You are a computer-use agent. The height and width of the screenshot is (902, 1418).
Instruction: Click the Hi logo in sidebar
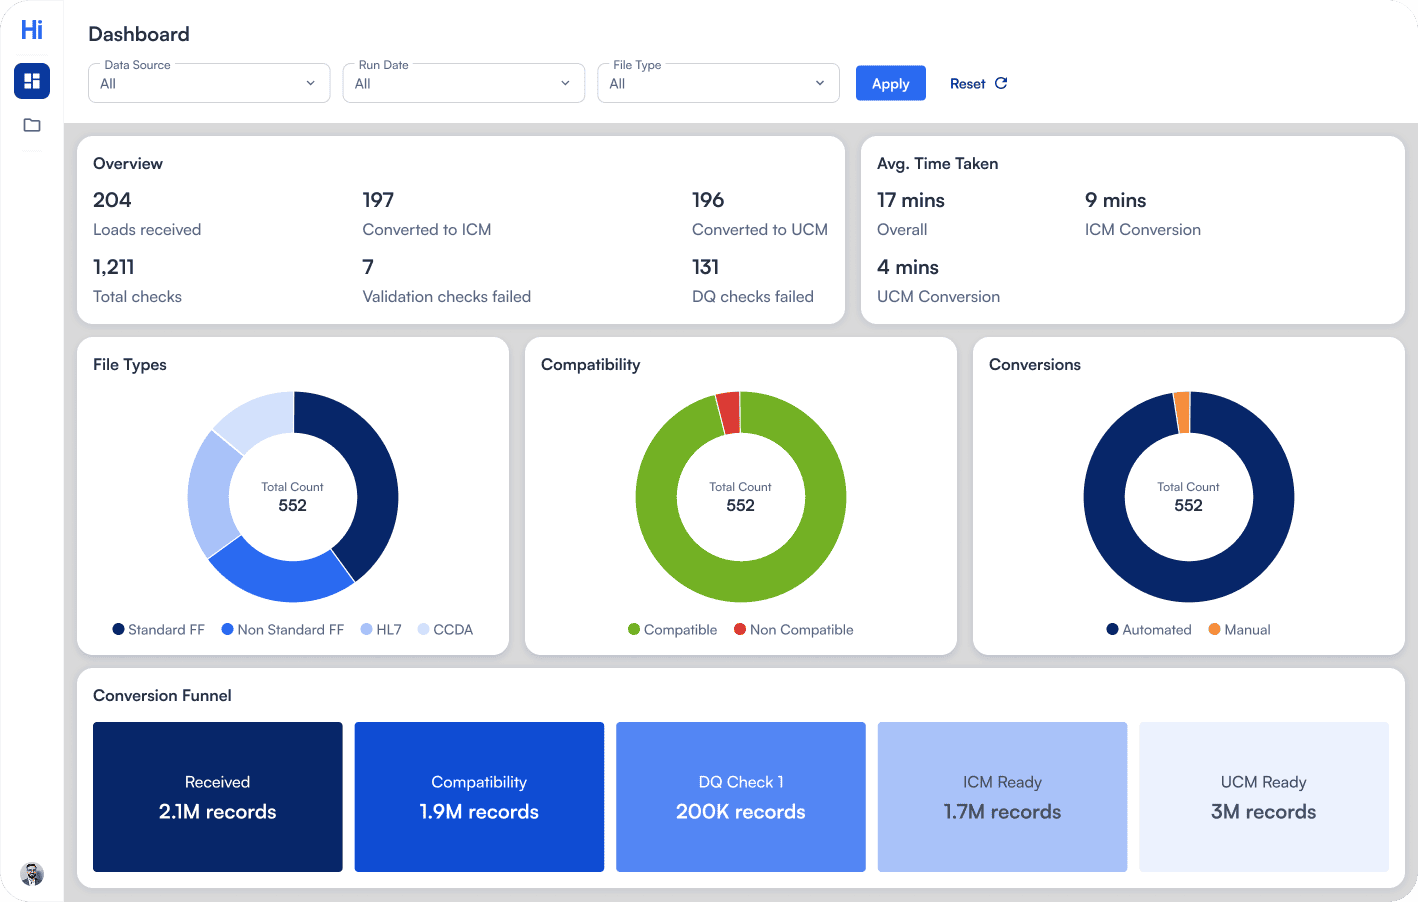(32, 30)
